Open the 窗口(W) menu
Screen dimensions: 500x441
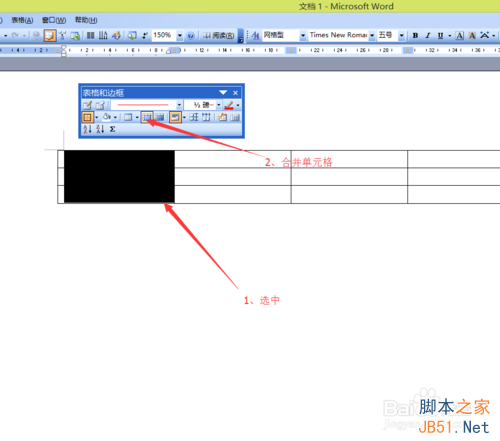point(54,20)
